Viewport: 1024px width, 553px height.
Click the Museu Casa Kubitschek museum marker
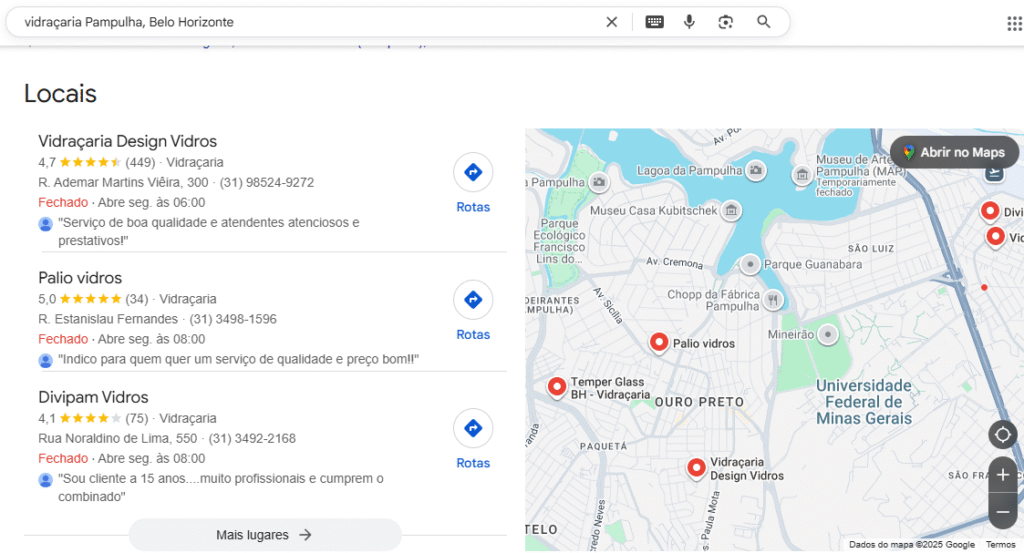tap(731, 210)
